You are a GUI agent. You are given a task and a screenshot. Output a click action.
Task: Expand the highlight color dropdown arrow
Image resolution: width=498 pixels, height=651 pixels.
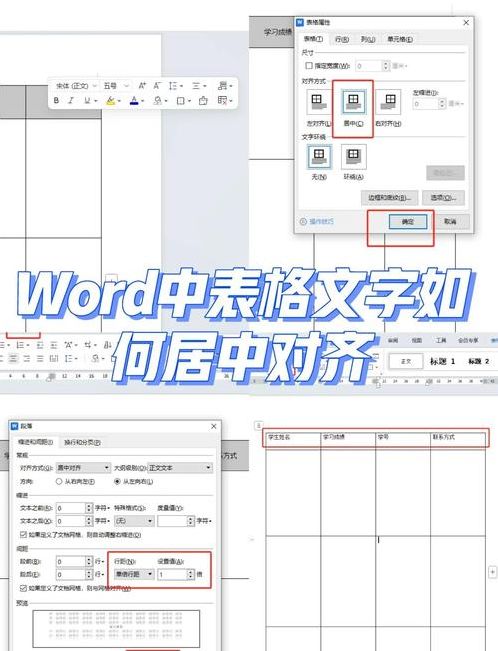119,101
